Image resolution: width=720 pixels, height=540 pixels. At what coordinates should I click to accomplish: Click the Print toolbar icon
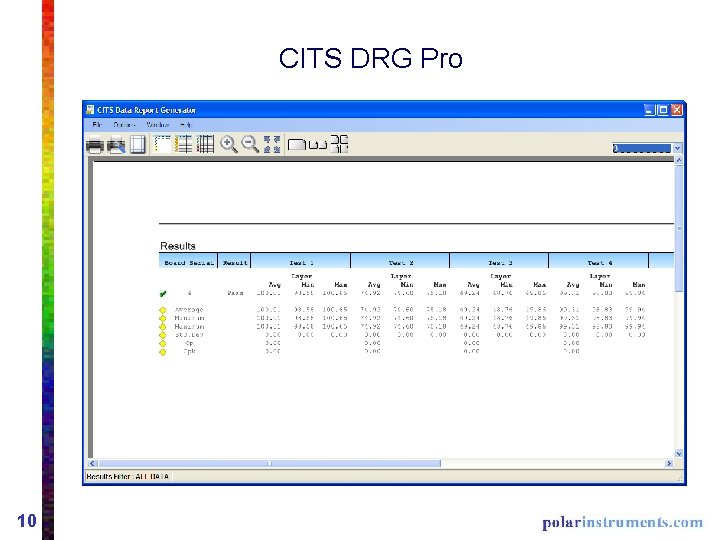95,145
